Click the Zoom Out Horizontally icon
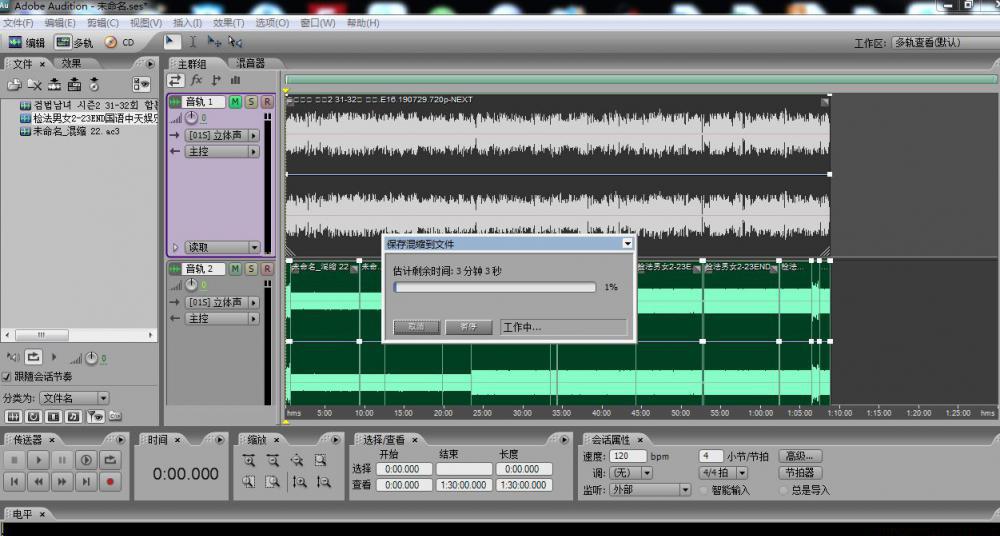The image size is (1000, 536). click(x=273, y=460)
